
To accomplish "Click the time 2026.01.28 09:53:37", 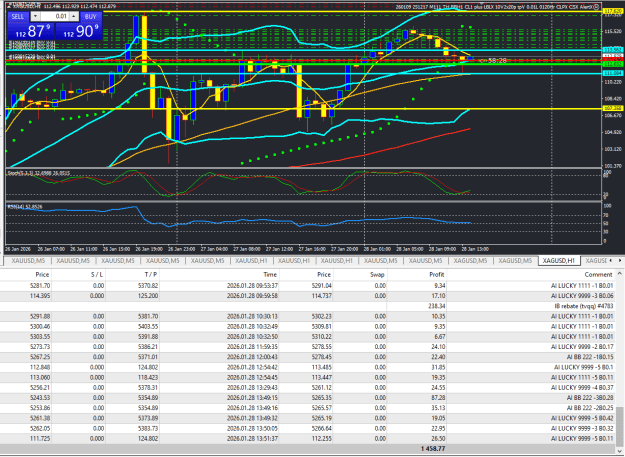I will 252,286.
